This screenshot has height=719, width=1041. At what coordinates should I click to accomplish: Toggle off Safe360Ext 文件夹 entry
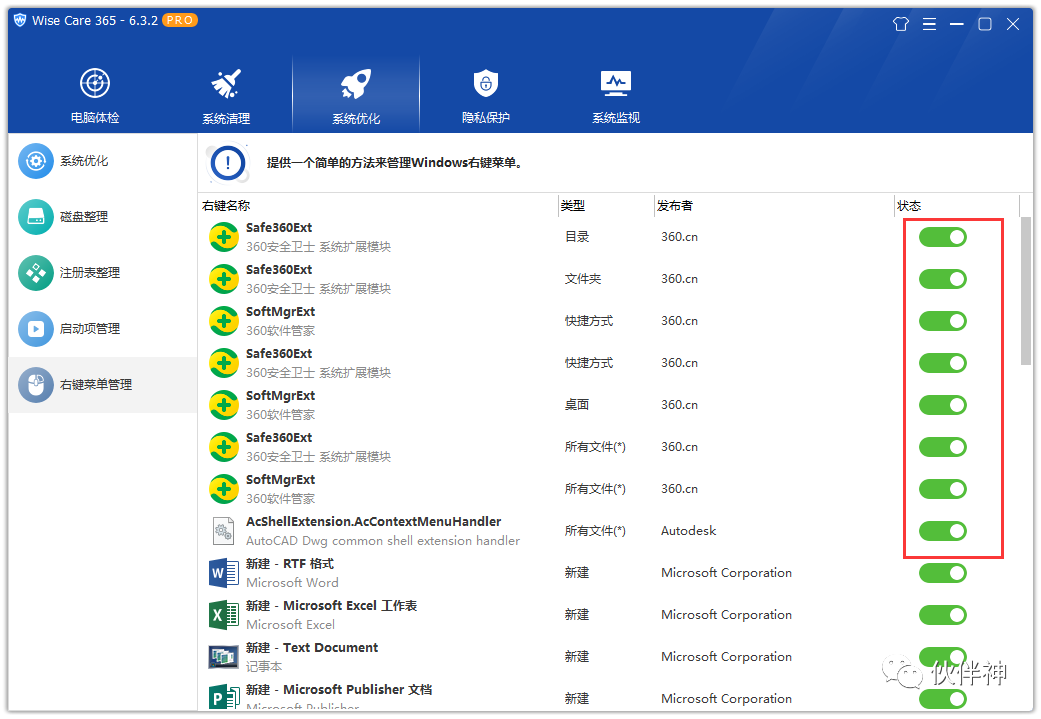coord(942,279)
